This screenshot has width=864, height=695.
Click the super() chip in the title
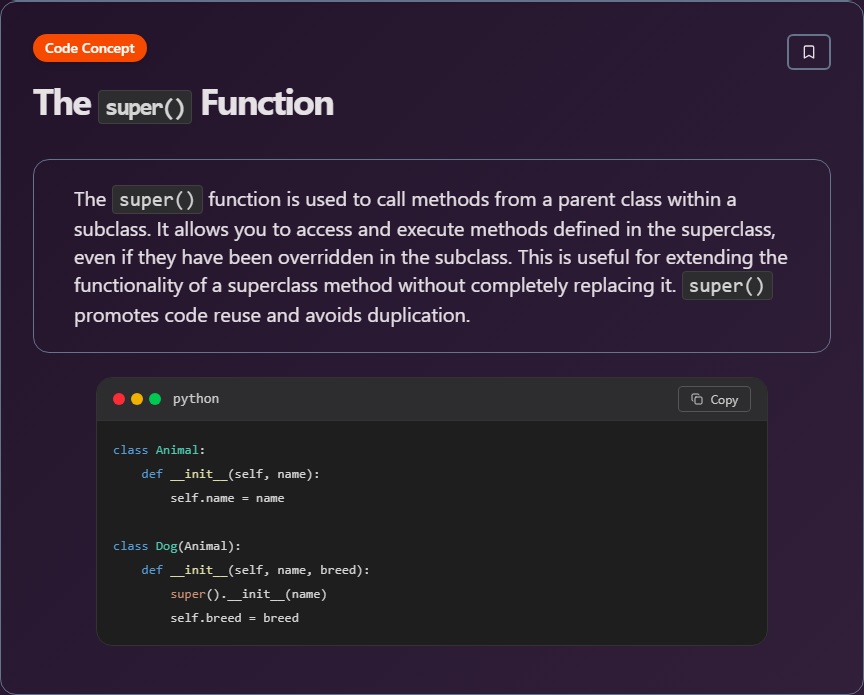click(145, 106)
